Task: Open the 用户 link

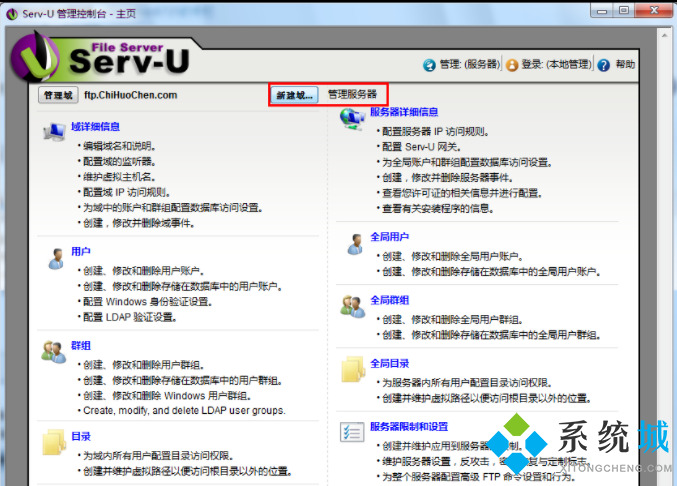Action: (81, 251)
